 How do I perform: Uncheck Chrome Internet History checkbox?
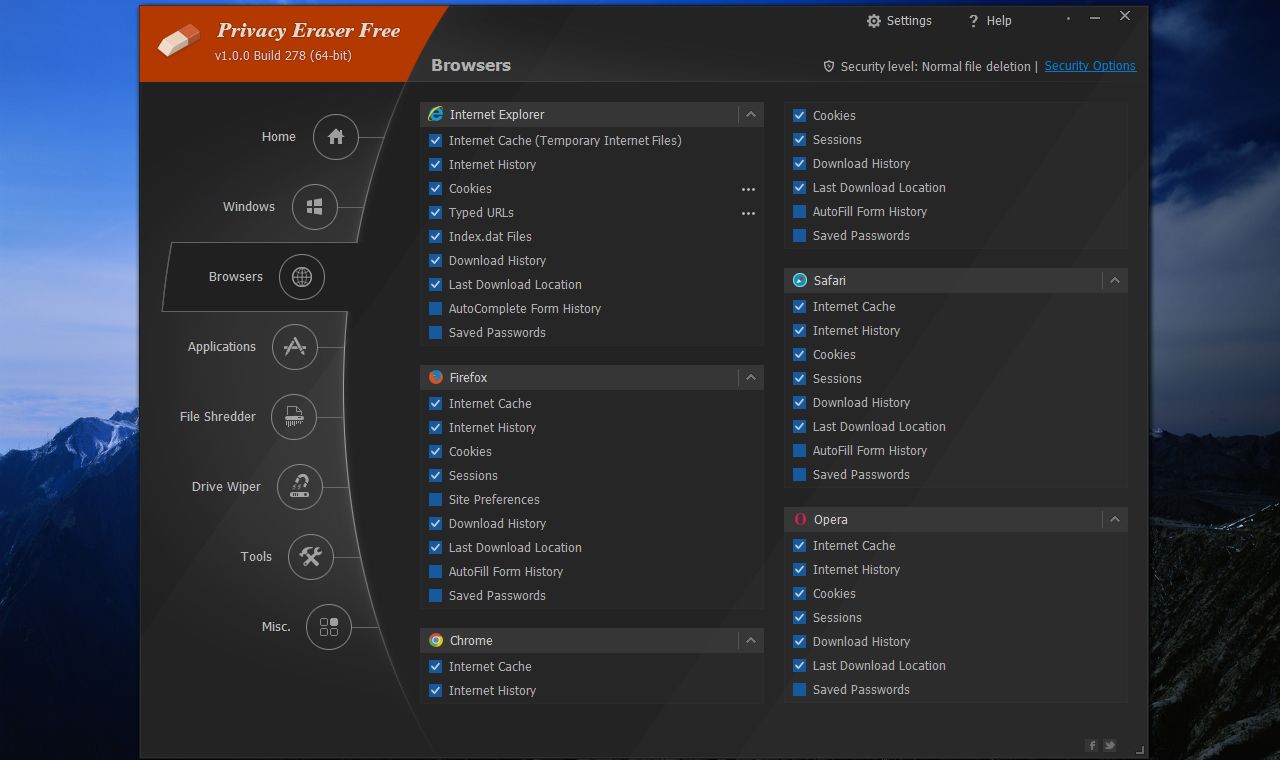tap(435, 690)
